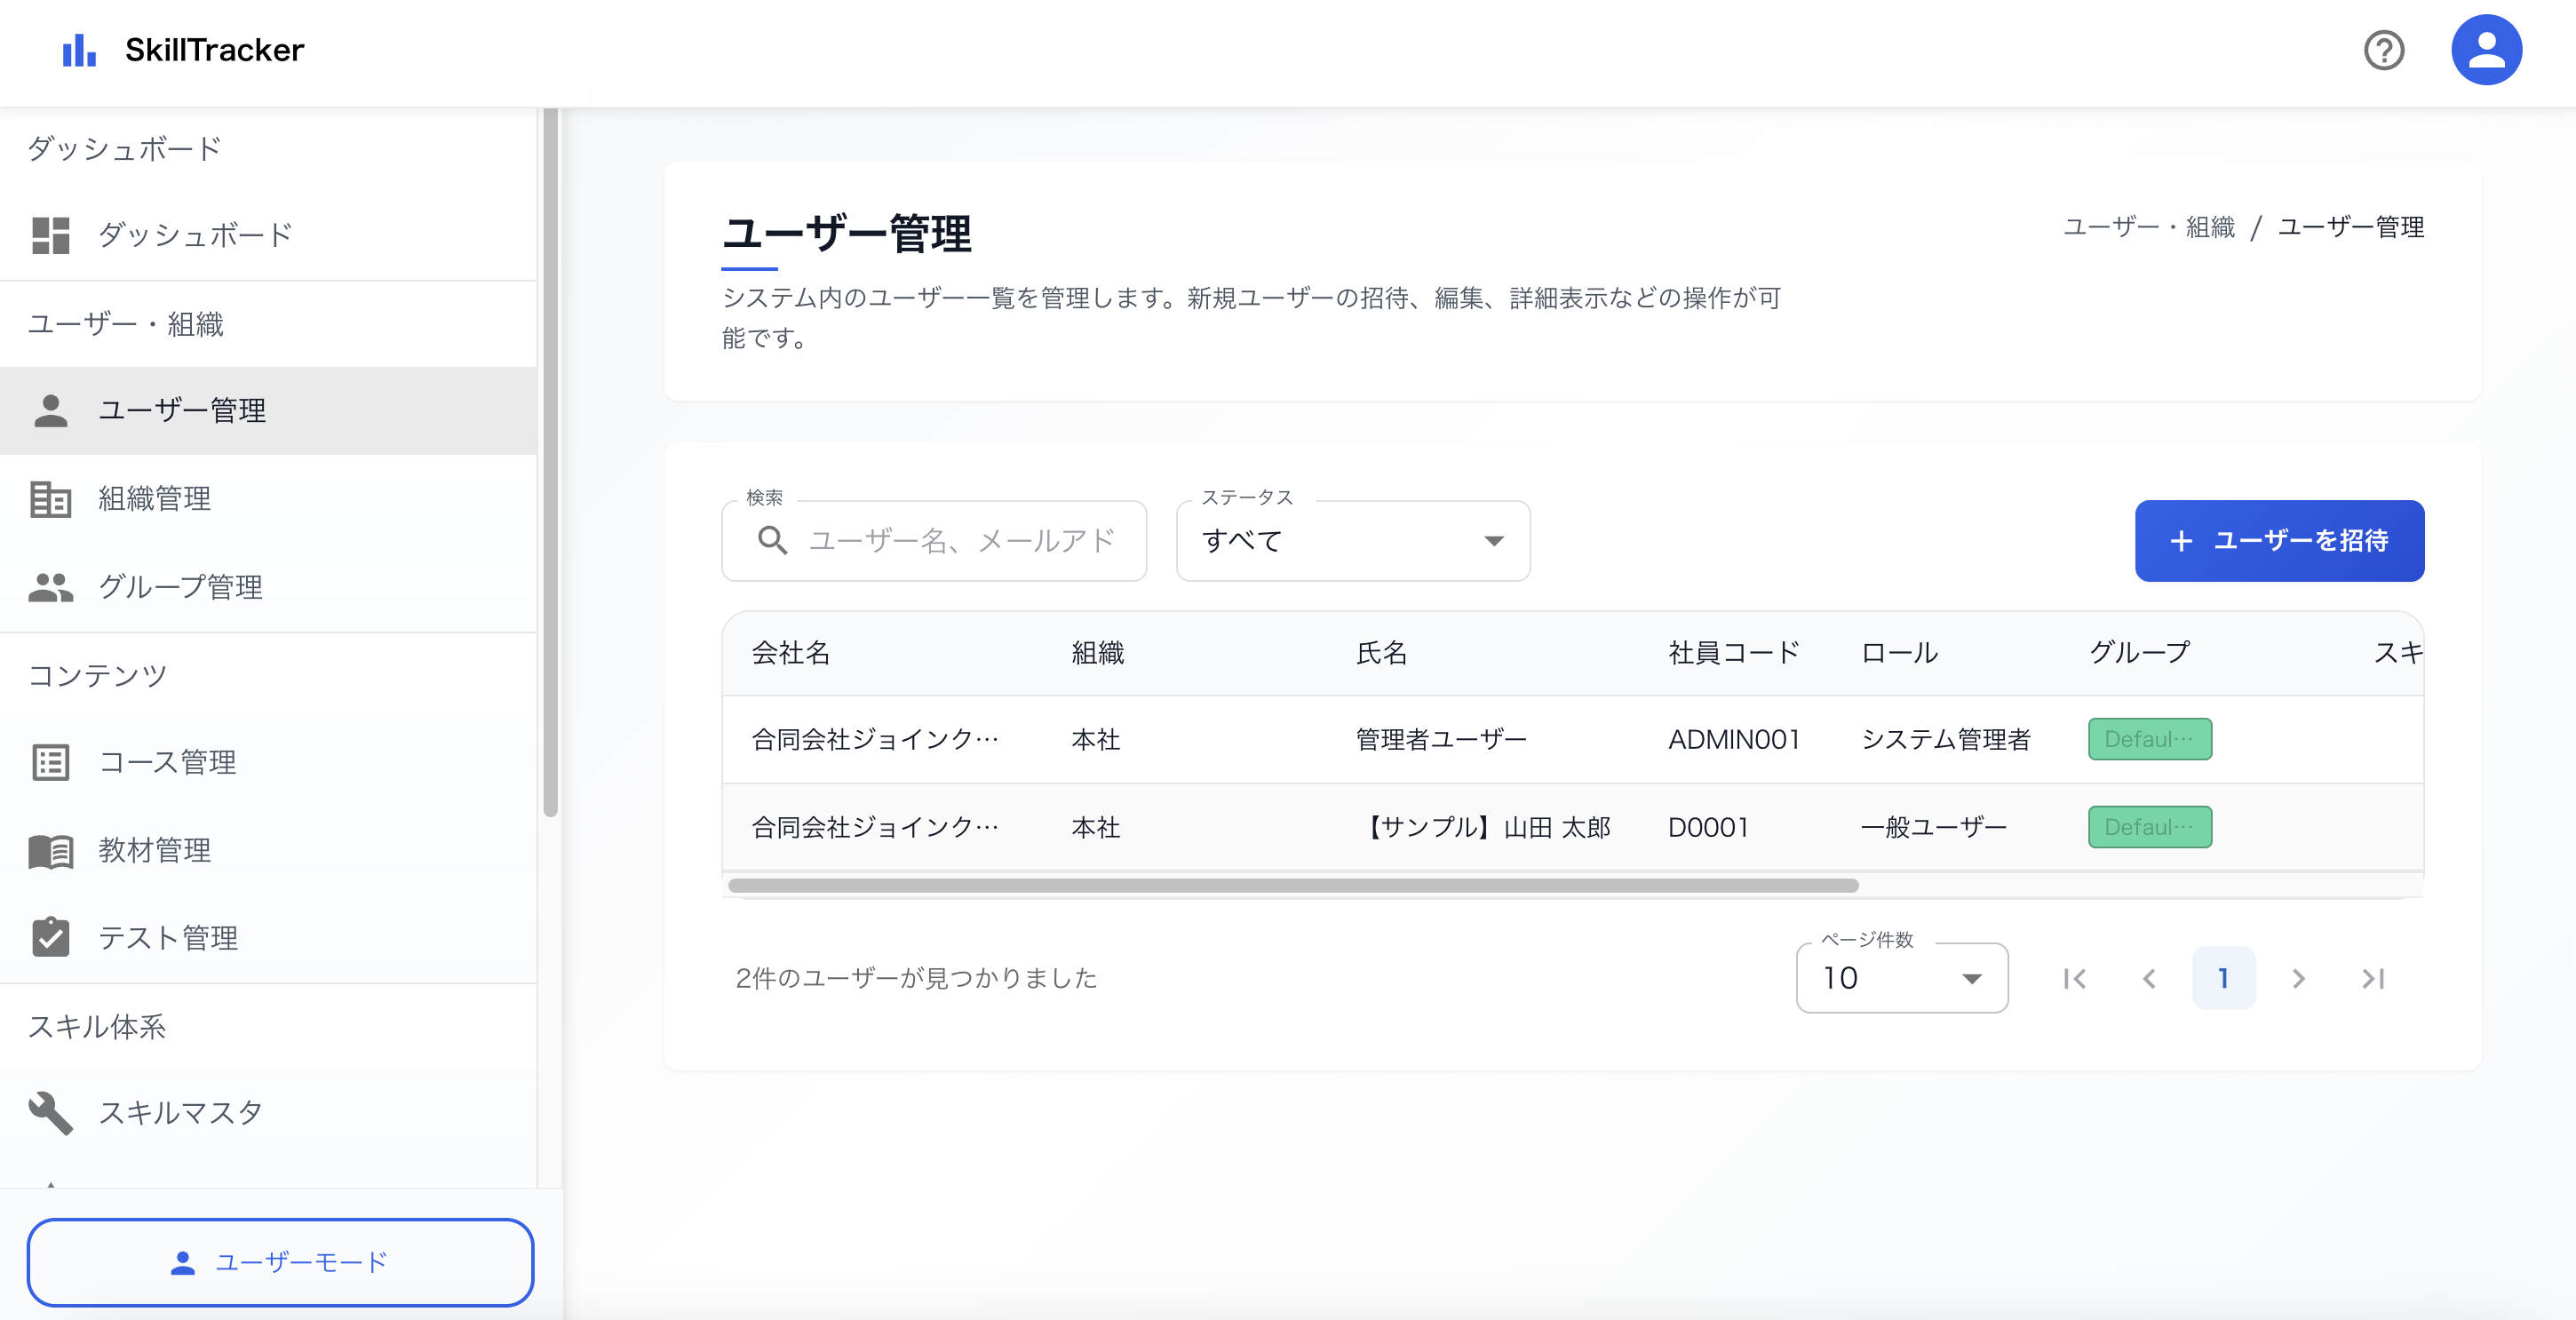Open the help question mark icon

click(x=2384, y=50)
